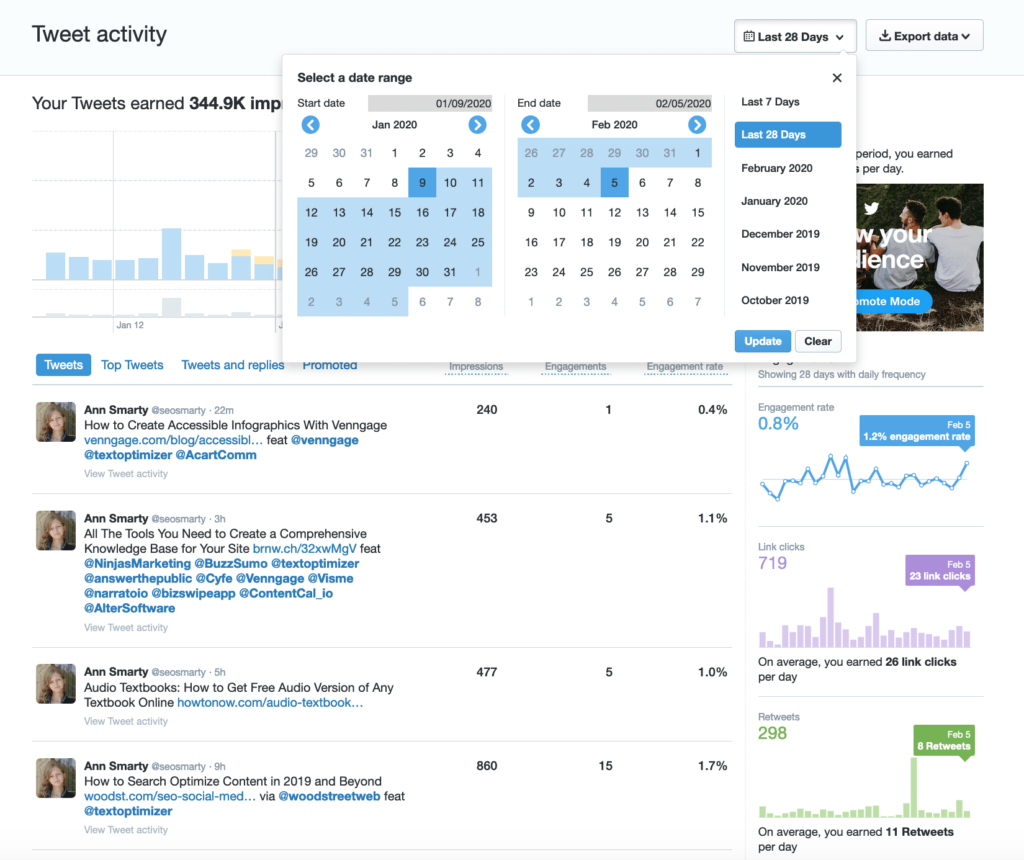
Task: Click Ann Smarty's profile avatar on the first tweet
Action: (55, 420)
